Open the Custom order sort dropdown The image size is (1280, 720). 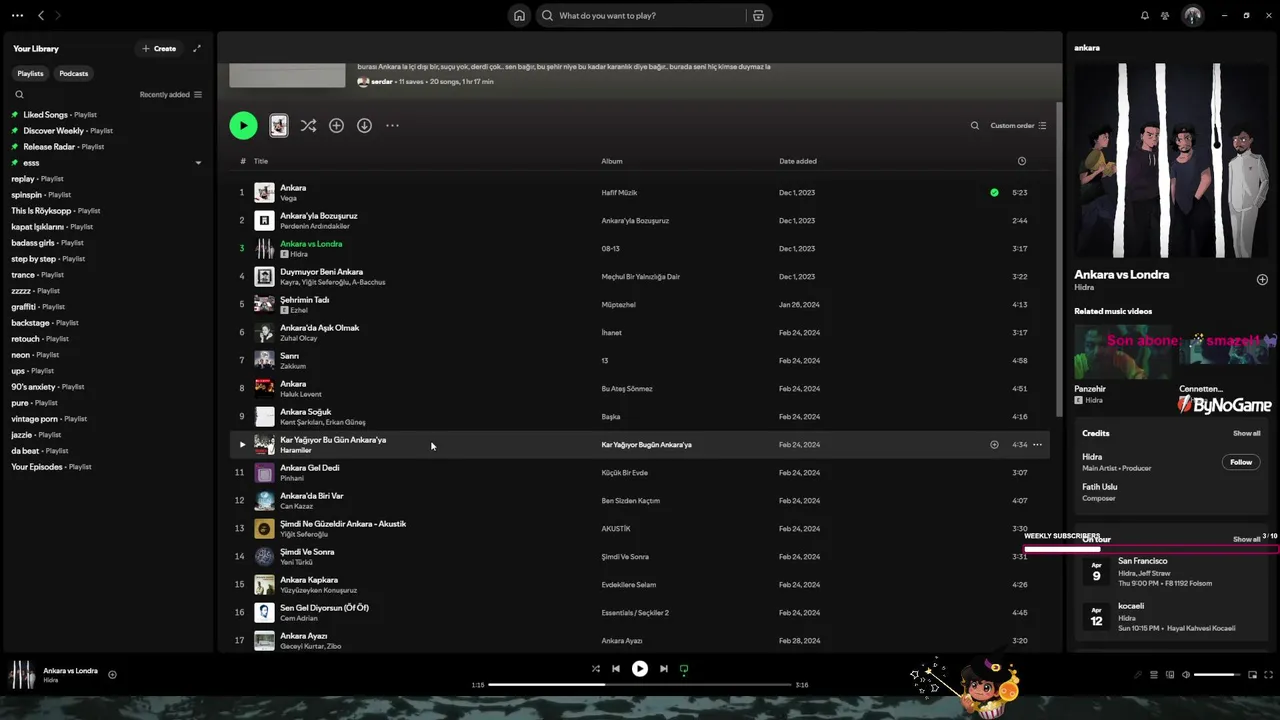click(1018, 126)
